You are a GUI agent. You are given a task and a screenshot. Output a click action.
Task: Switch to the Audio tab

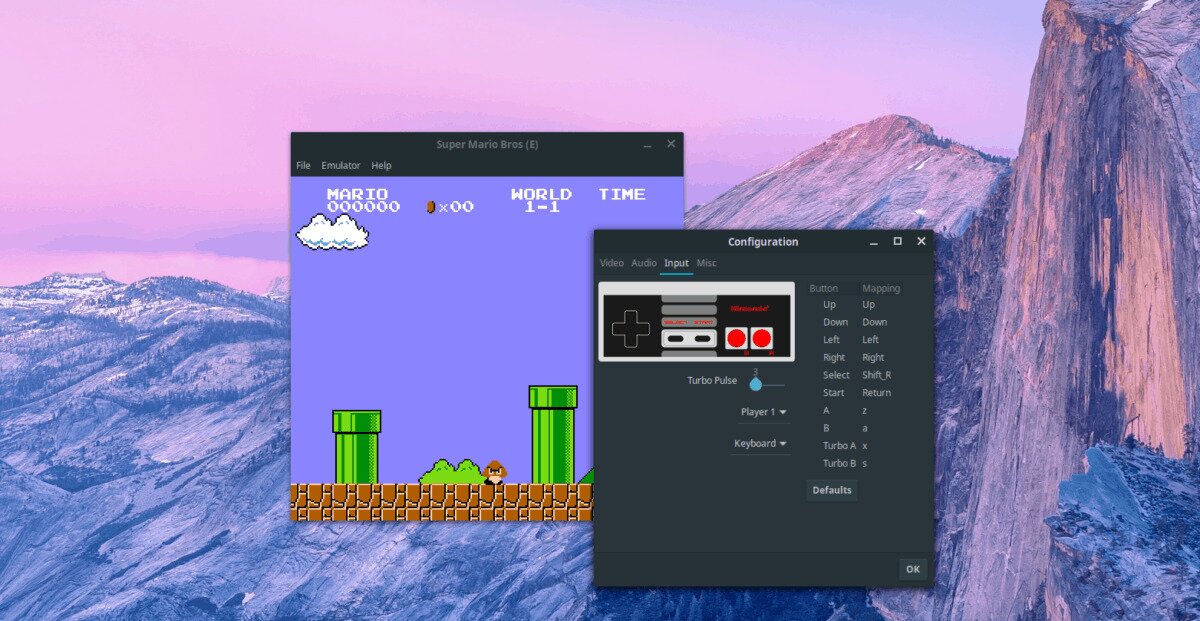[x=644, y=263]
